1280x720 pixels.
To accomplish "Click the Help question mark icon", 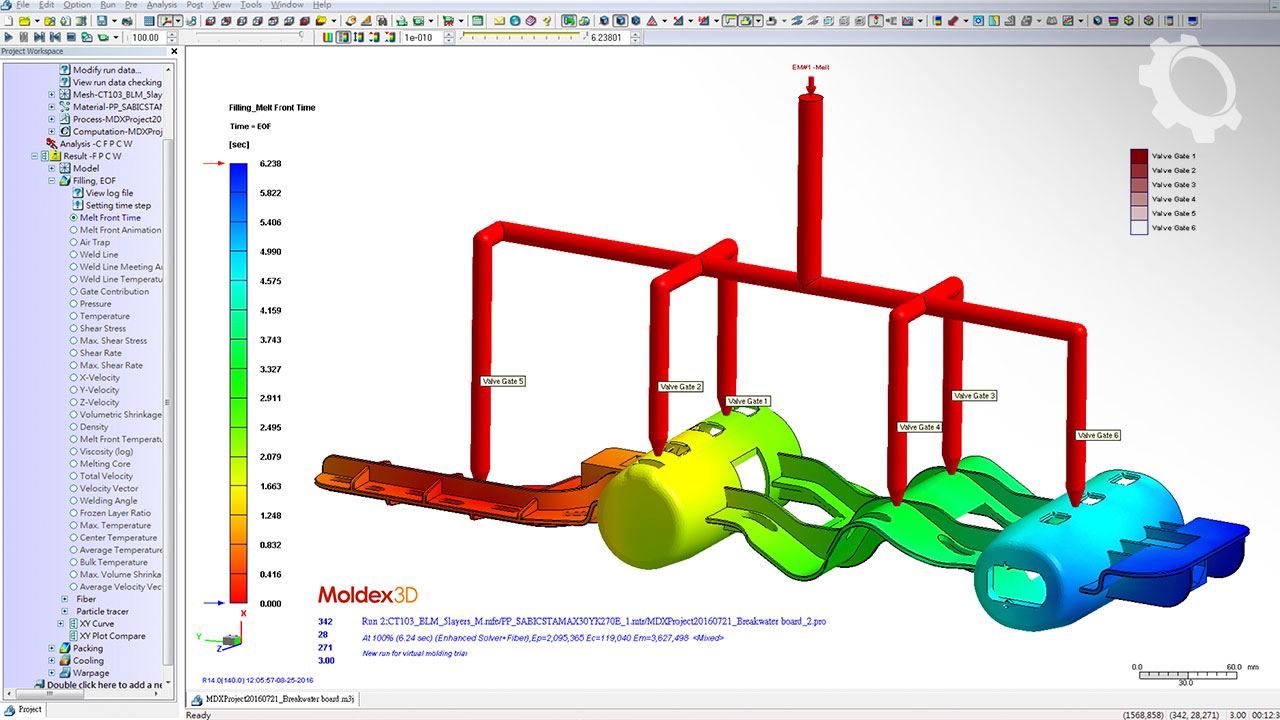I will [x=549, y=20].
